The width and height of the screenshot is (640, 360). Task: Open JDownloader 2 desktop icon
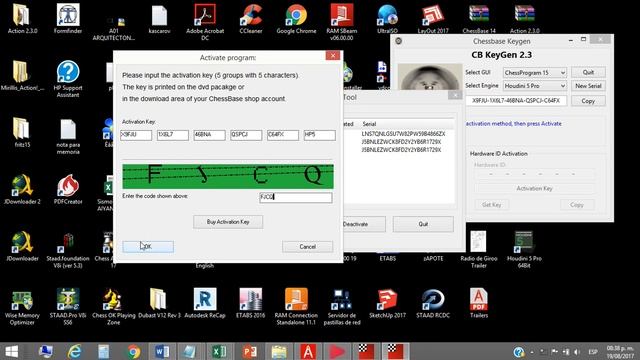point(22,189)
